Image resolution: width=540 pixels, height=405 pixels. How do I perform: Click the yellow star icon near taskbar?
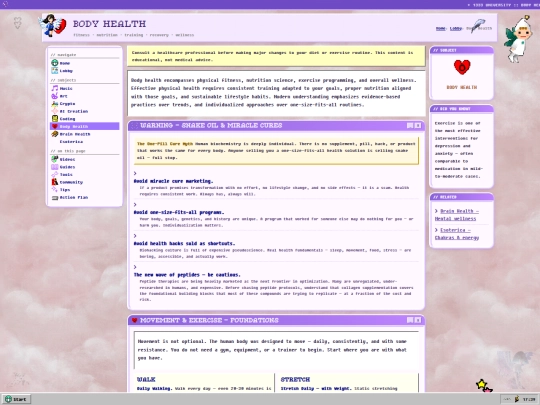[482, 384]
